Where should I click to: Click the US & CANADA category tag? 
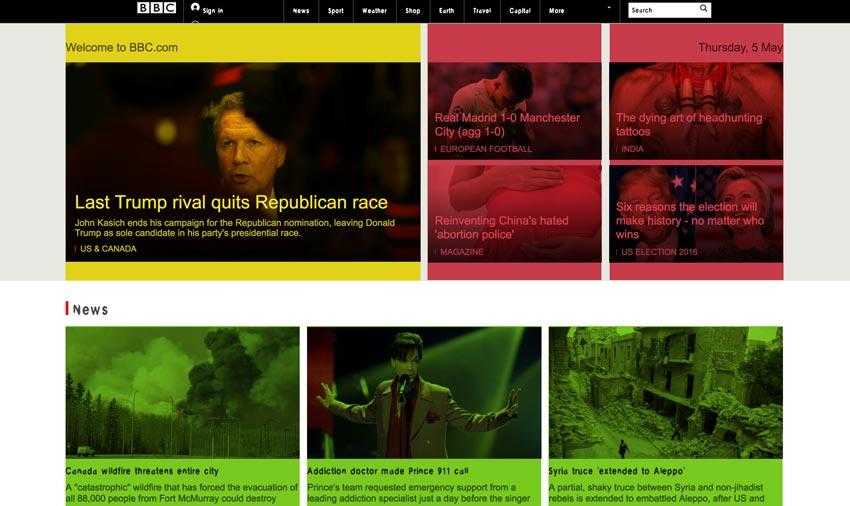108,249
